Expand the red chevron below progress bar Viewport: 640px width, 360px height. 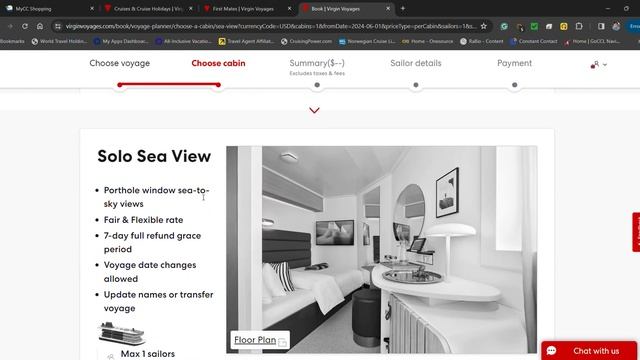(314, 110)
